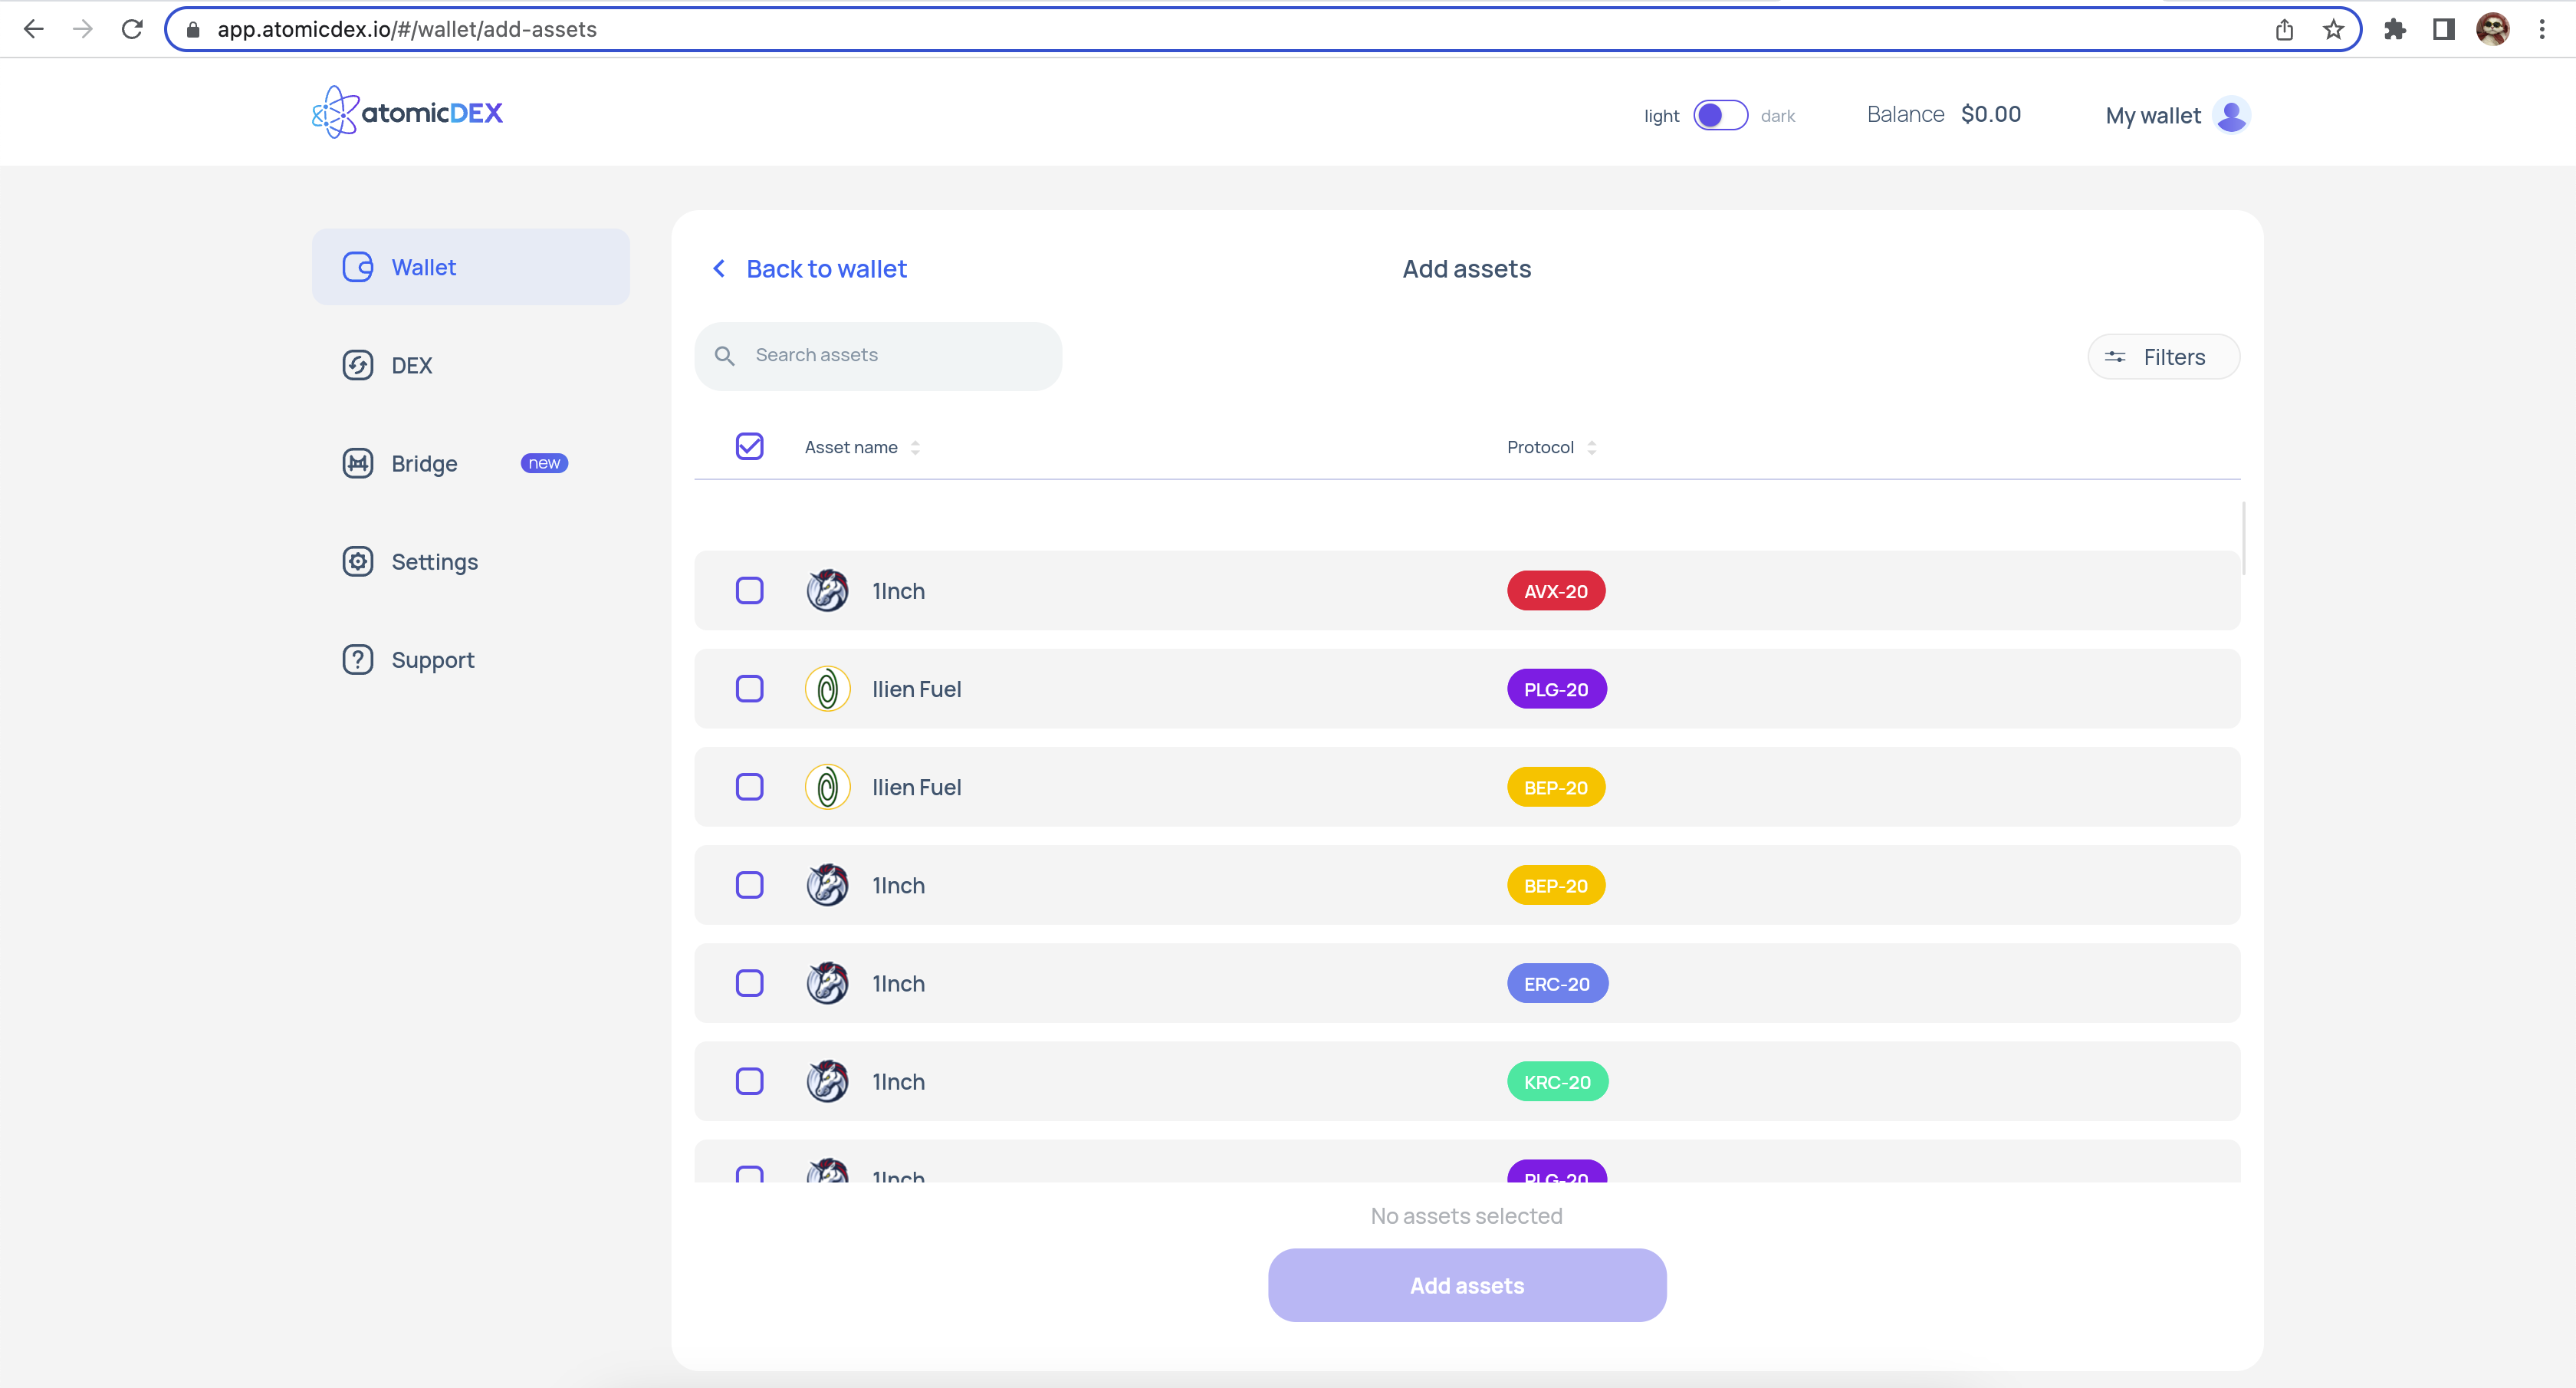Check the 1Inch KRC-20 checkbox
Viewport: 2576px width, 1388px height.
point(749,1080)
